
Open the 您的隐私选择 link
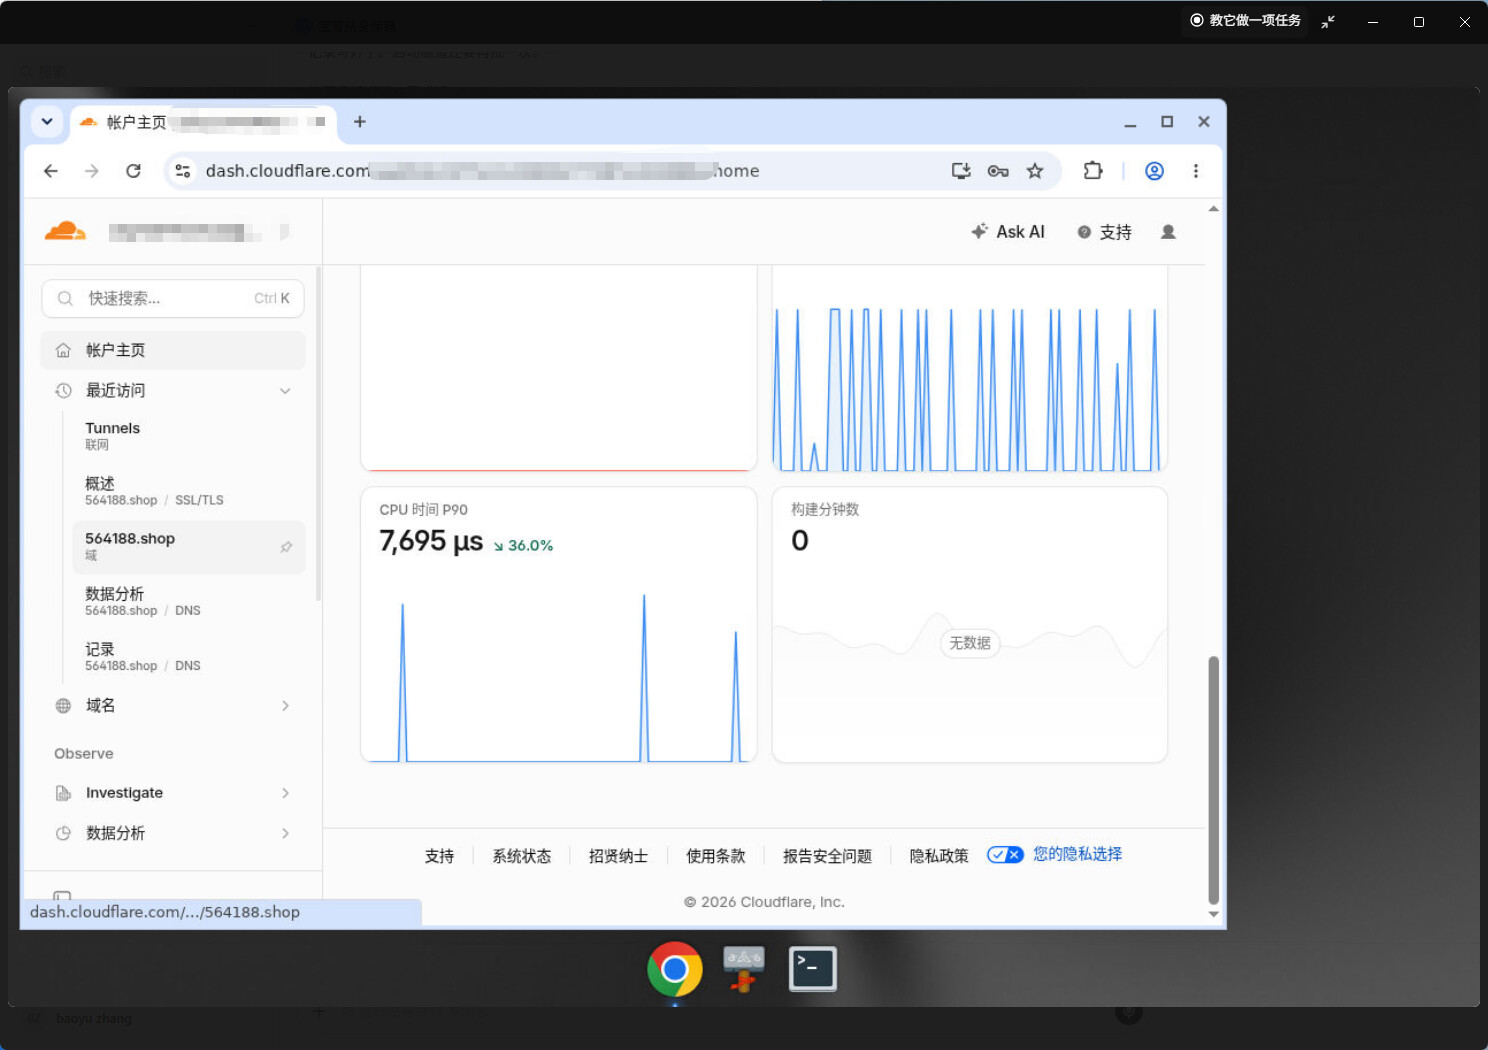[x=1077, y=854]
